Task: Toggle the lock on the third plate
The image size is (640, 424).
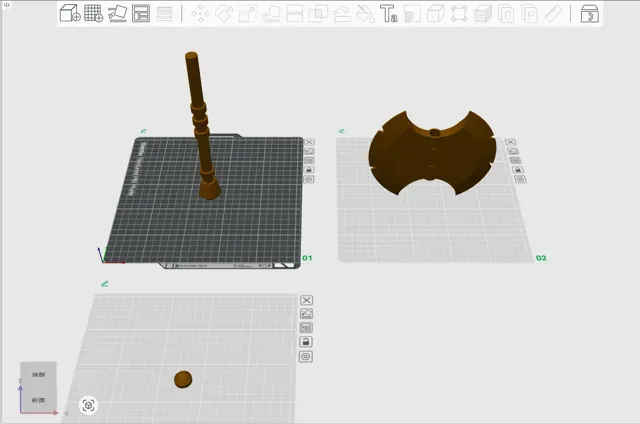Action: (x=306, y=342)
